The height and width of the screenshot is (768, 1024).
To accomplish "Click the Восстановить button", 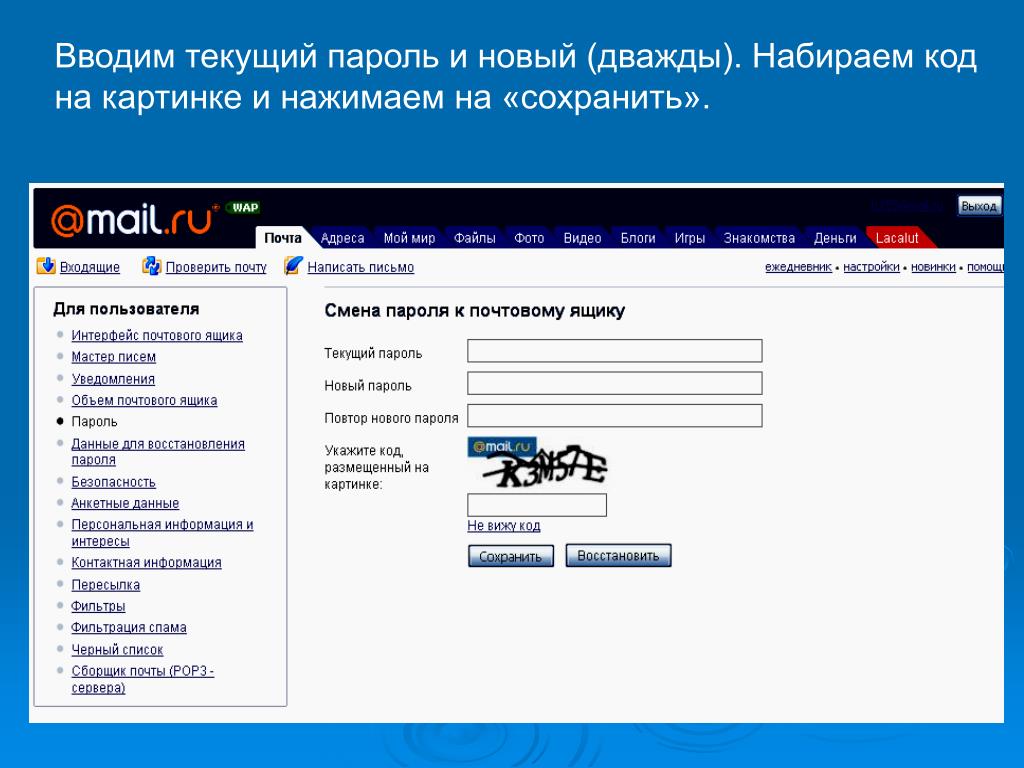I will point(618,556).
